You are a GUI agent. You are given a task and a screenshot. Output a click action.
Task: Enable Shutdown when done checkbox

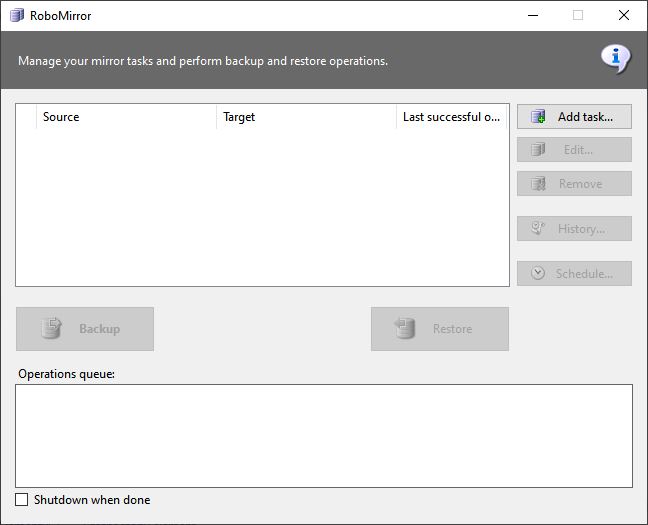pos(21,499)
